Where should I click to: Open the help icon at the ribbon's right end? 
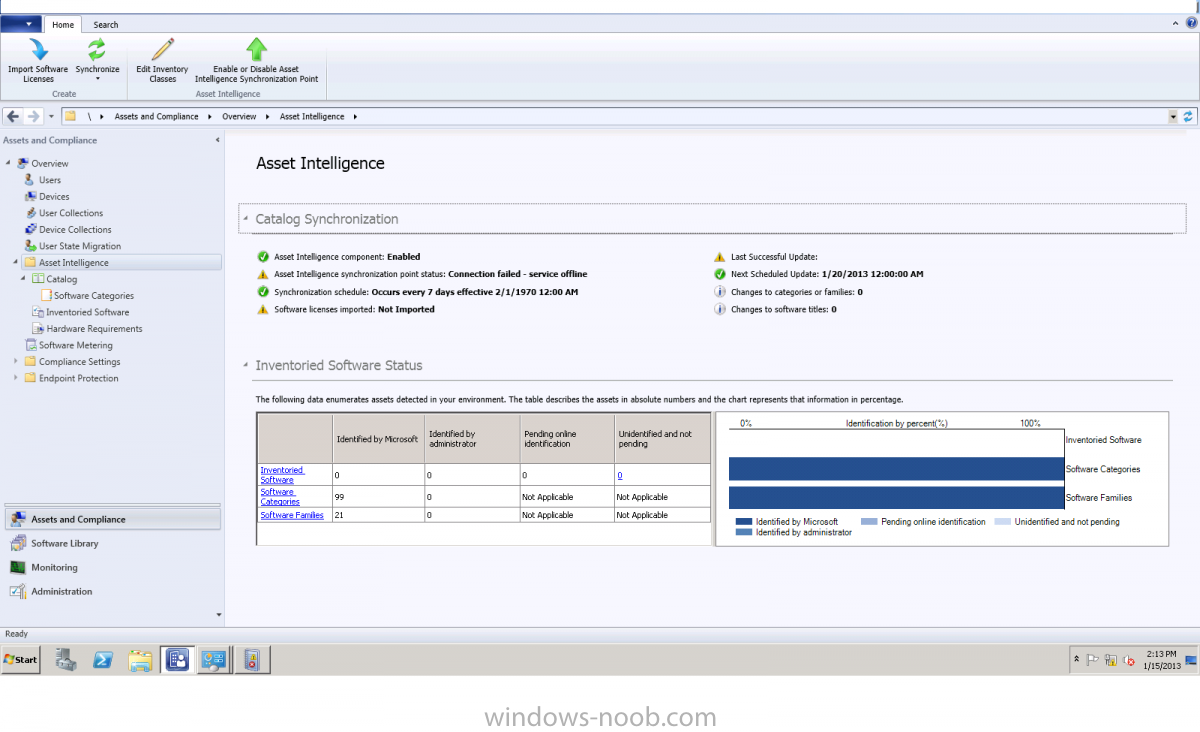pos(1189,24)
